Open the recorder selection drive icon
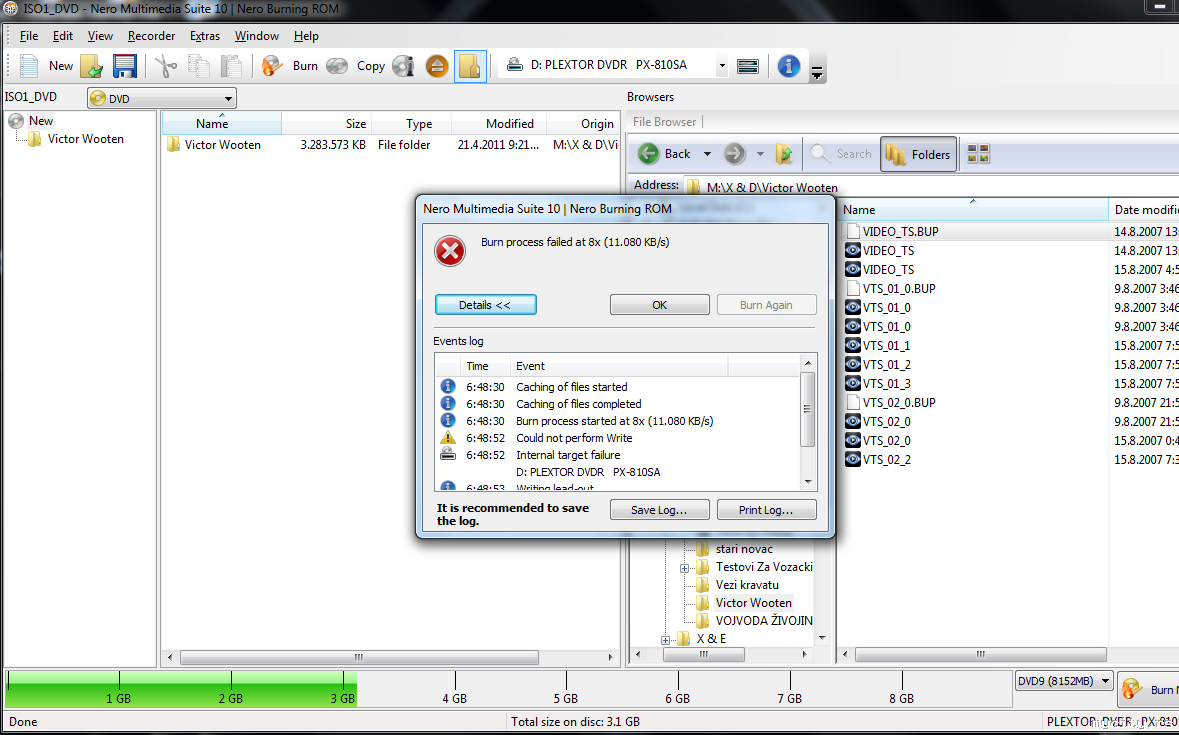Screen dimensions: 1179x735 (x=515, y=65)
